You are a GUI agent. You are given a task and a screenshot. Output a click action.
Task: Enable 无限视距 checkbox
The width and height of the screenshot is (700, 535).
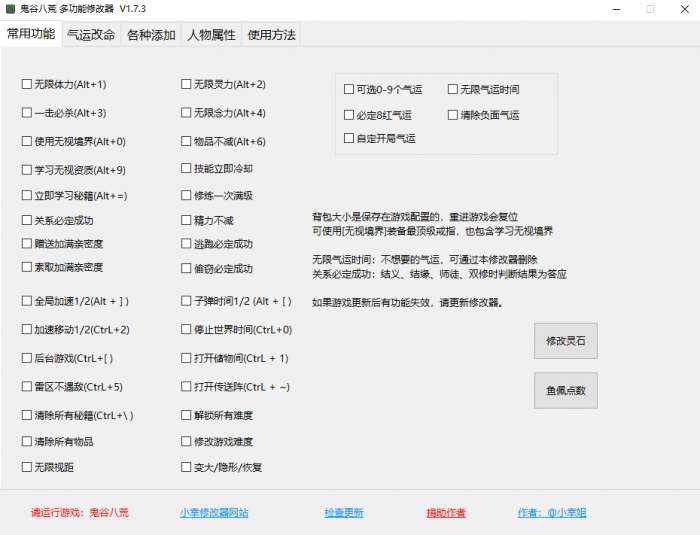click(x=48, y=467)
